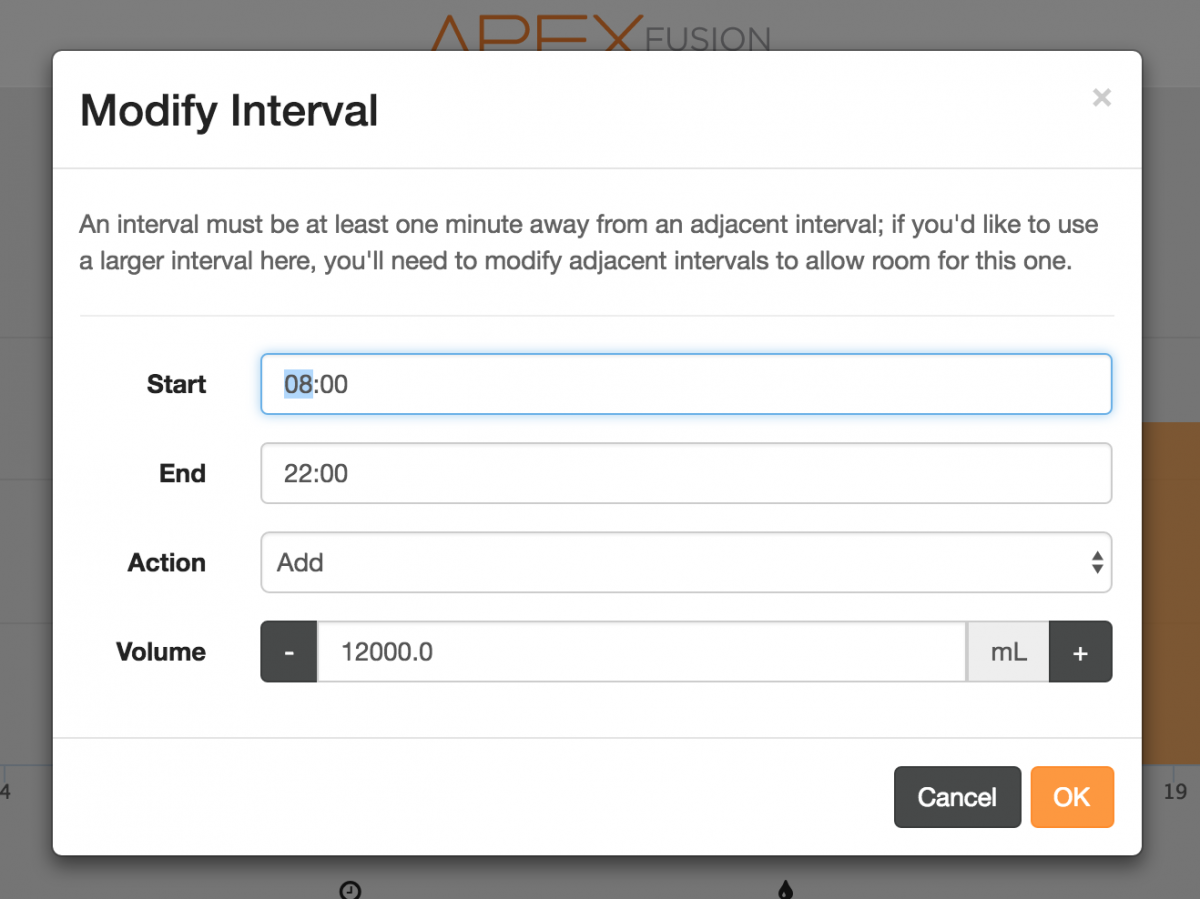
Task: Click the up-down arrows of Action select
Action: tap(1097, 562)
